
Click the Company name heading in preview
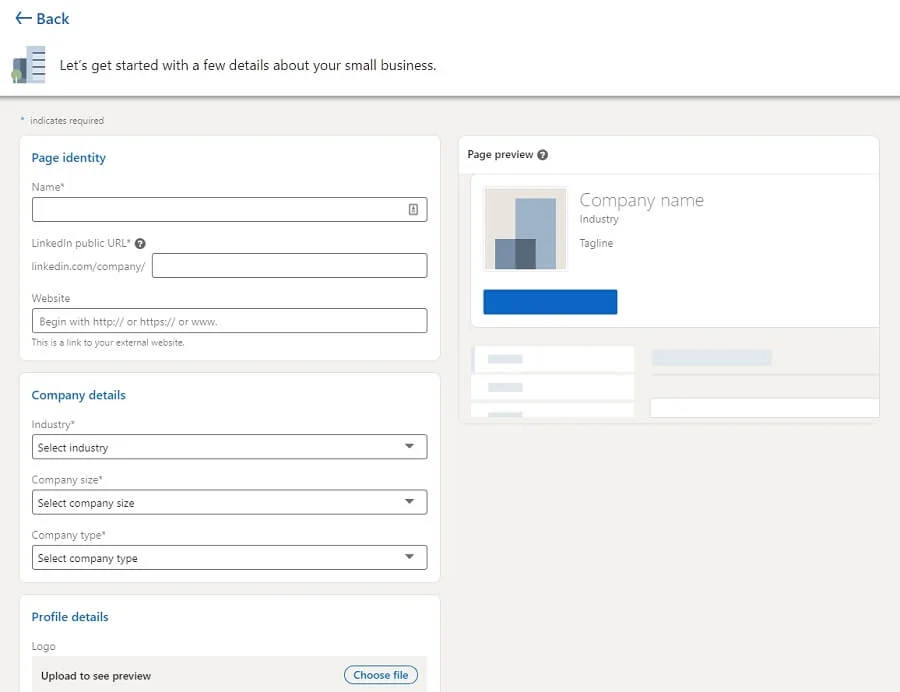641,200
